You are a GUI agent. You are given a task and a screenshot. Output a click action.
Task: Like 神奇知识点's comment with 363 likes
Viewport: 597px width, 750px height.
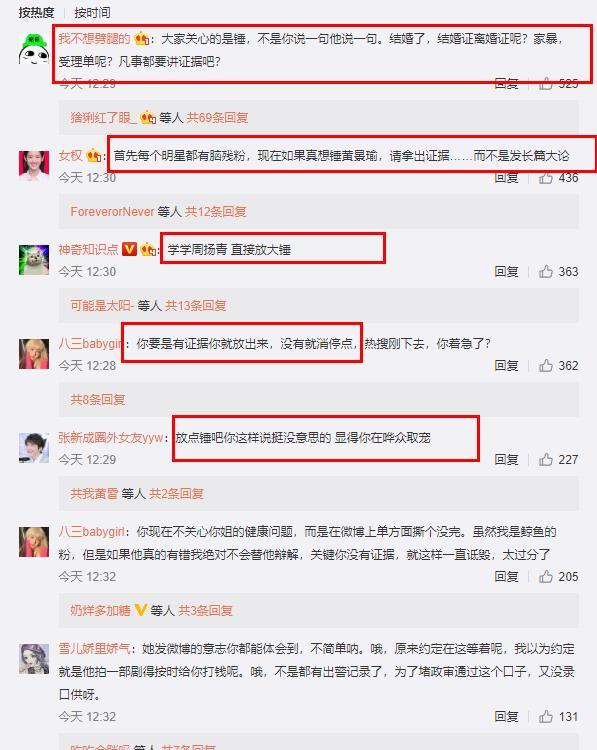546,272
